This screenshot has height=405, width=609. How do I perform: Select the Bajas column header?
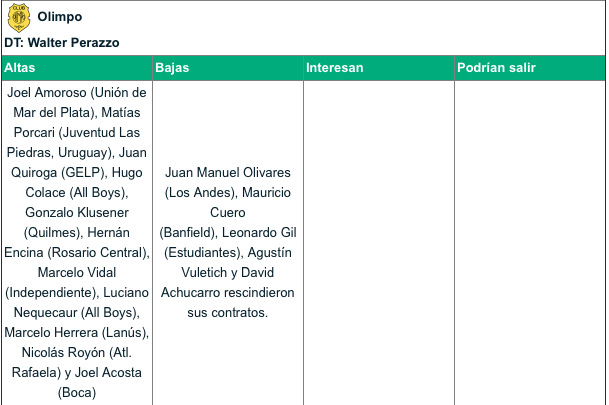click(228, 68)
